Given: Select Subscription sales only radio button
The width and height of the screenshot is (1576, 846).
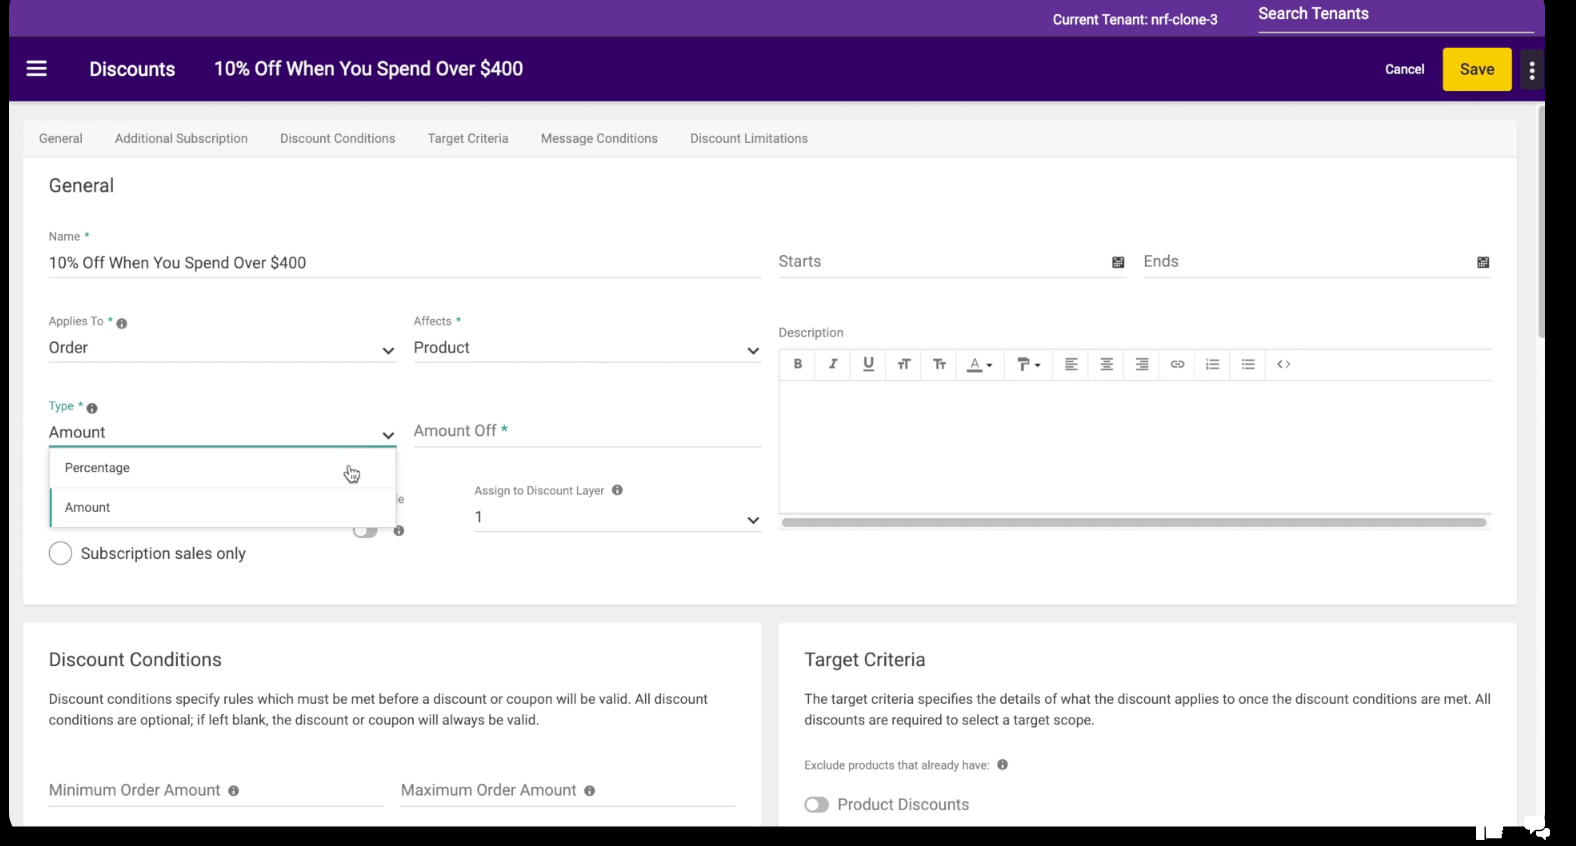Looking at the screenshot, I should (61, 553).
